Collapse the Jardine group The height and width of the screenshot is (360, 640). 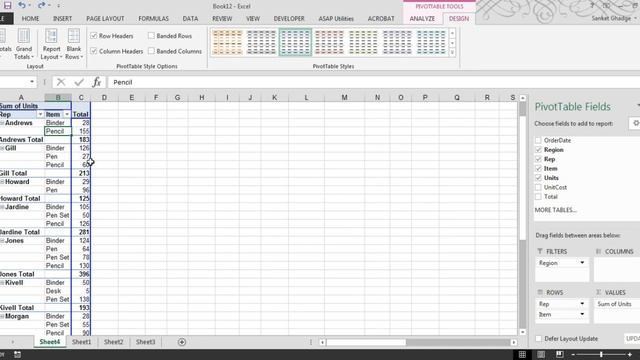[2, 207]
